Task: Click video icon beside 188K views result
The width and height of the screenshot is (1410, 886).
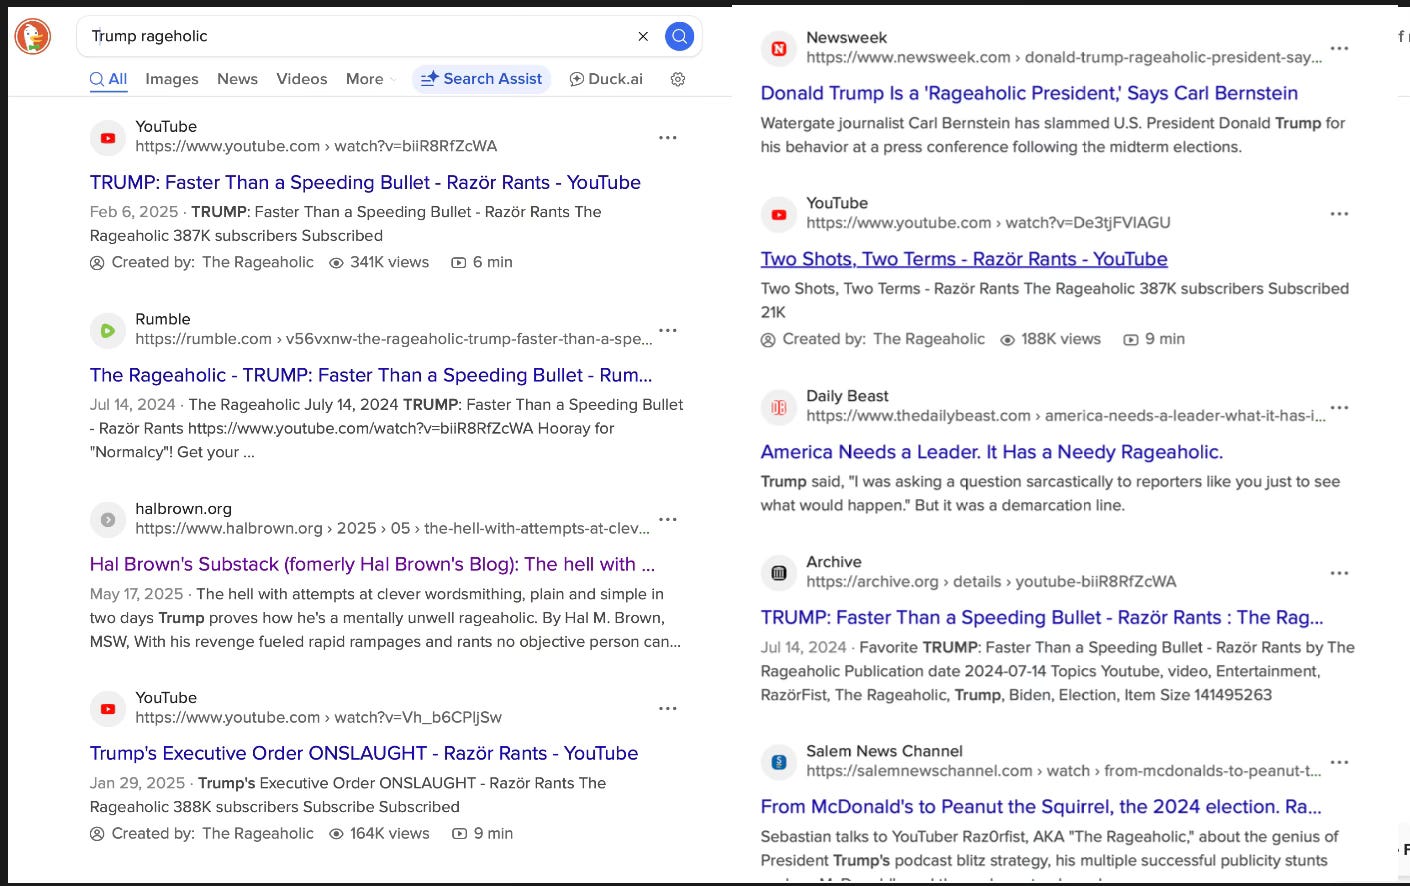Action: [1131, 340]
